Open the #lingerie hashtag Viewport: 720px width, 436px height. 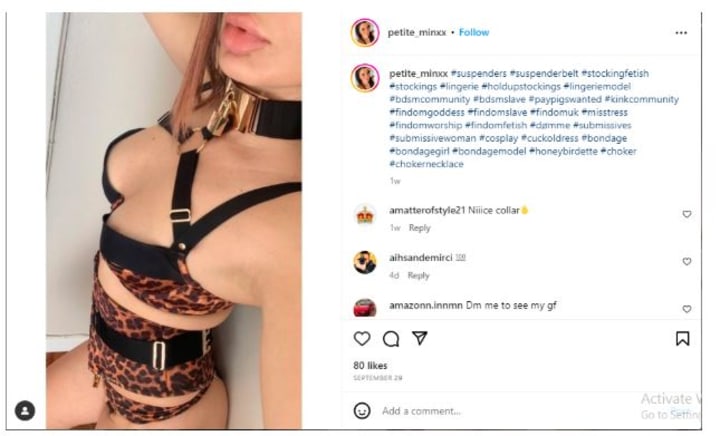(x=459, y=86)
